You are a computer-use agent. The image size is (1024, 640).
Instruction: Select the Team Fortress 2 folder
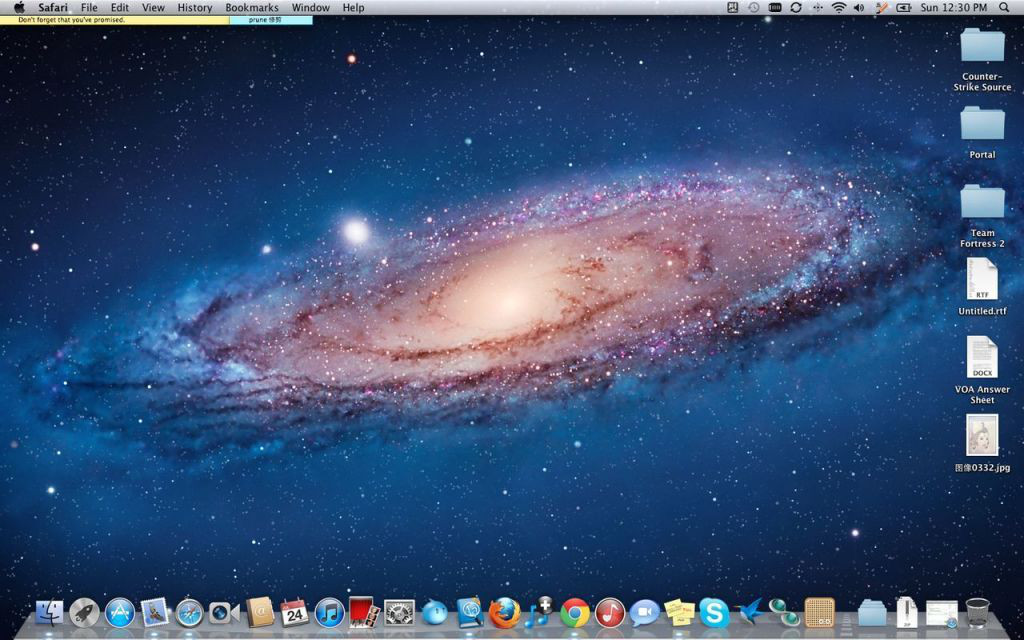pyautogui.click(x=982, y=203)
